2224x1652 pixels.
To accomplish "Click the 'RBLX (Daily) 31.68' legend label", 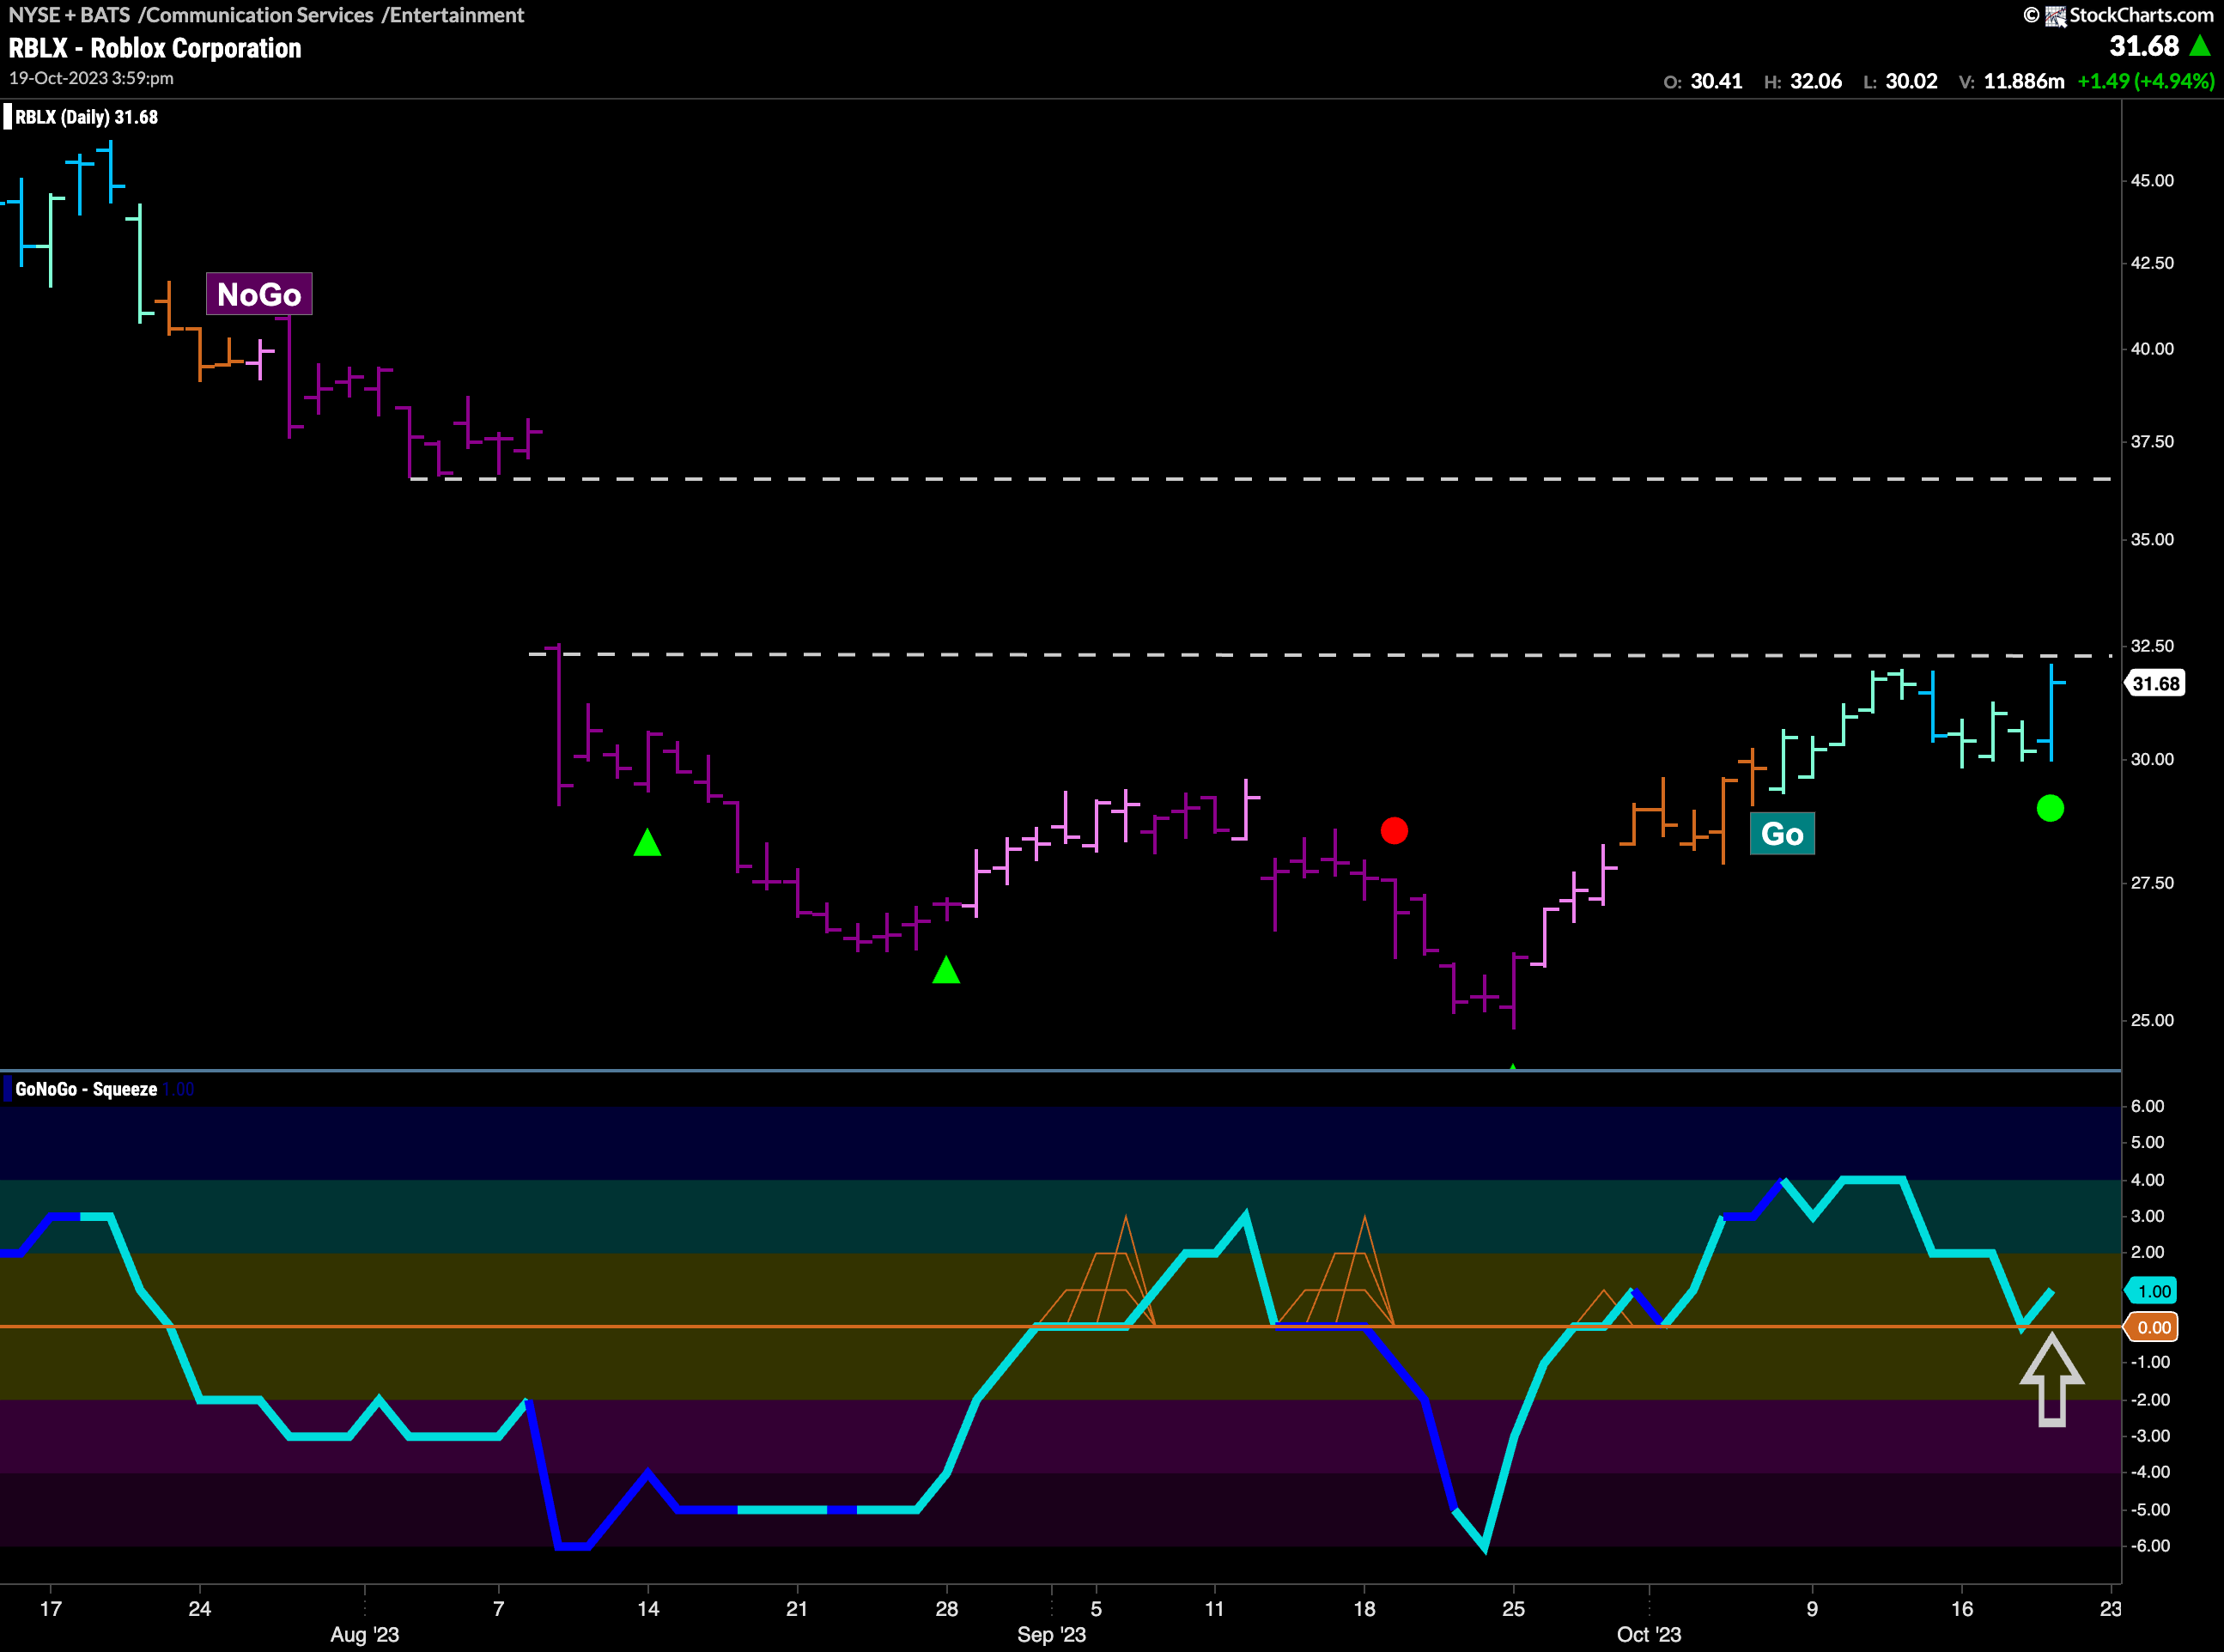I will (86, 117).
